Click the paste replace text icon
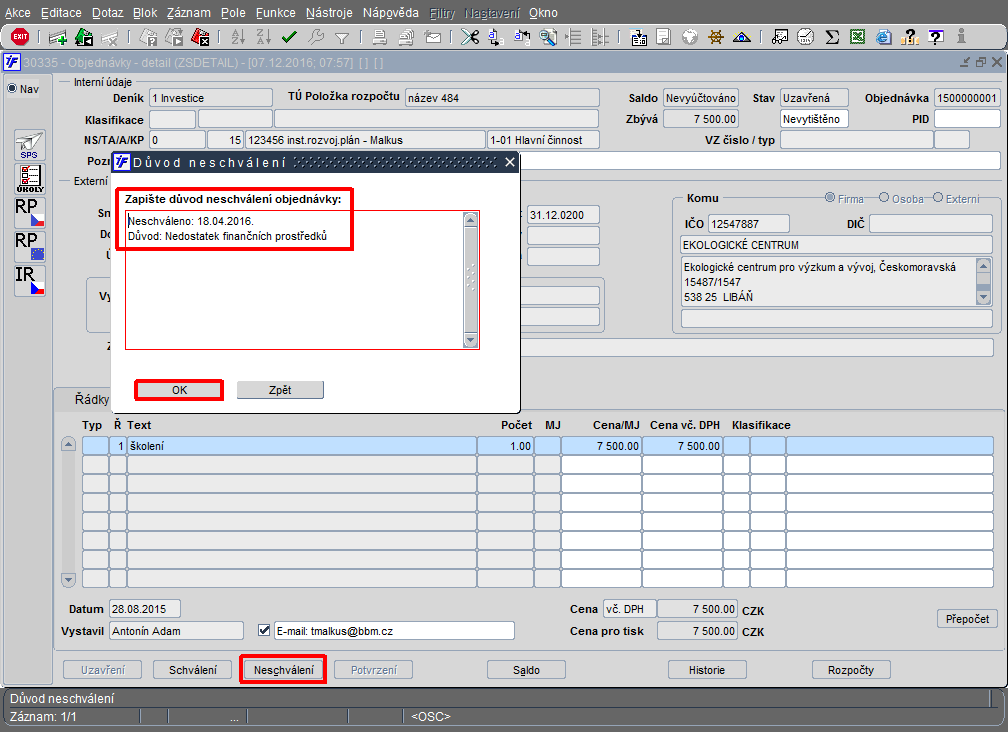The width and height of the screenshot is (1008, 732). [521, 37]
